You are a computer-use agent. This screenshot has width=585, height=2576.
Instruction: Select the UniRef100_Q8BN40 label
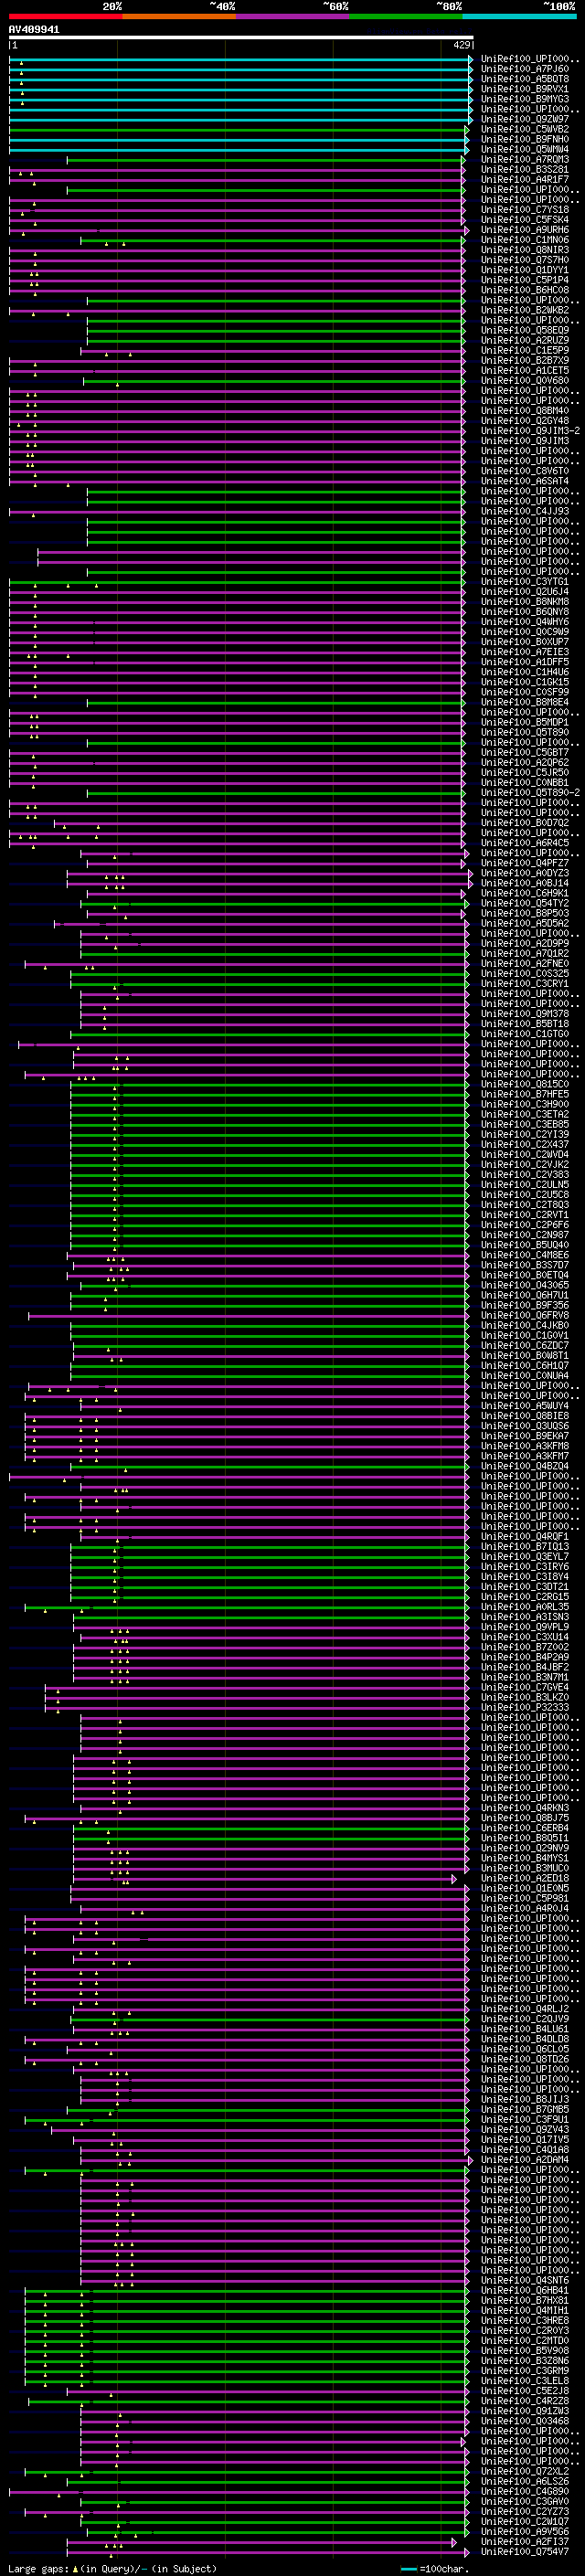point(525,411)
